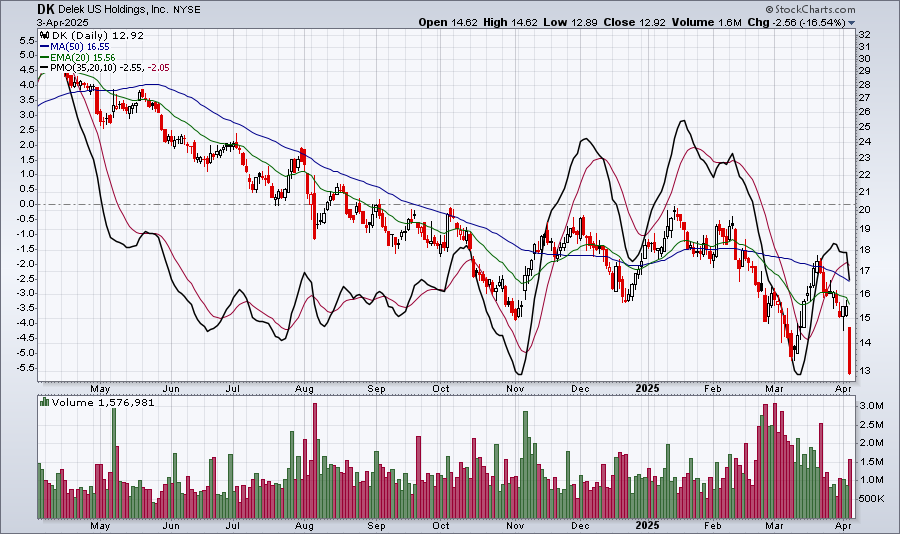
Task: Click the 0.0 level on PMO left scale
Action: (x=24, y=204)
